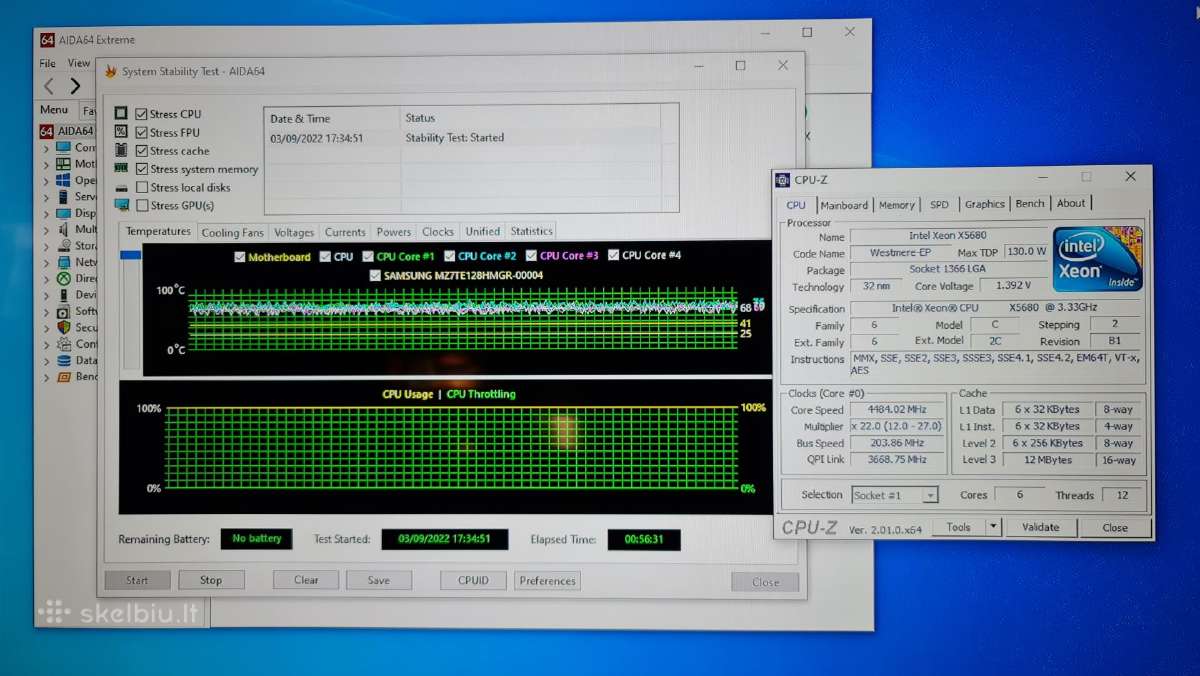Open the SPD tab in CPU-Z
Image resolution: width=1200 pixels, height=676 pixels.
point(939,205)
